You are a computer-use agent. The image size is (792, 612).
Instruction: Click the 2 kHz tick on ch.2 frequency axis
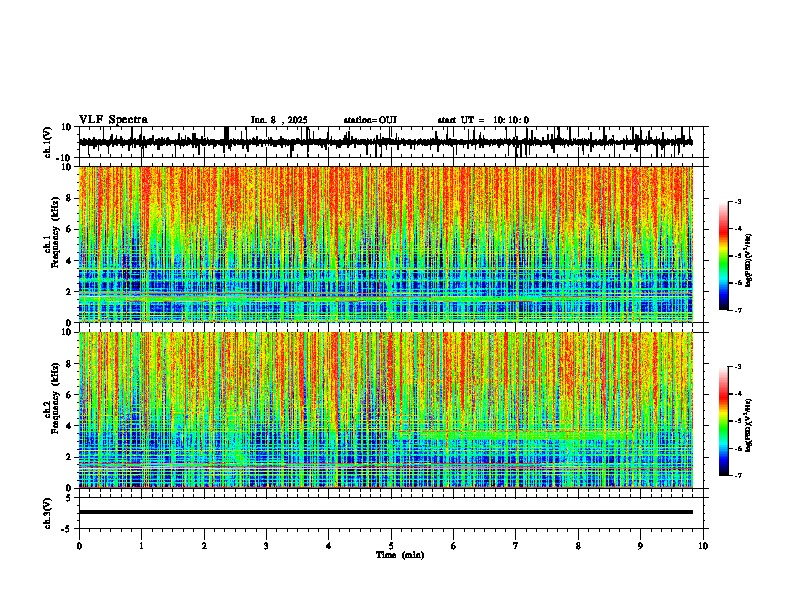(70, 457)
